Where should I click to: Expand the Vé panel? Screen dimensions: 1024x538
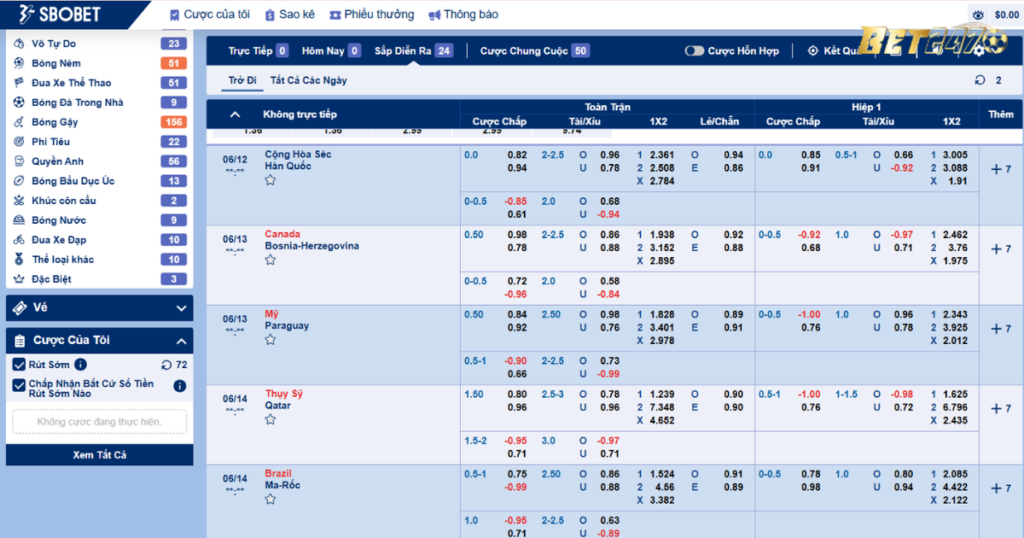[x=99, y=308]
